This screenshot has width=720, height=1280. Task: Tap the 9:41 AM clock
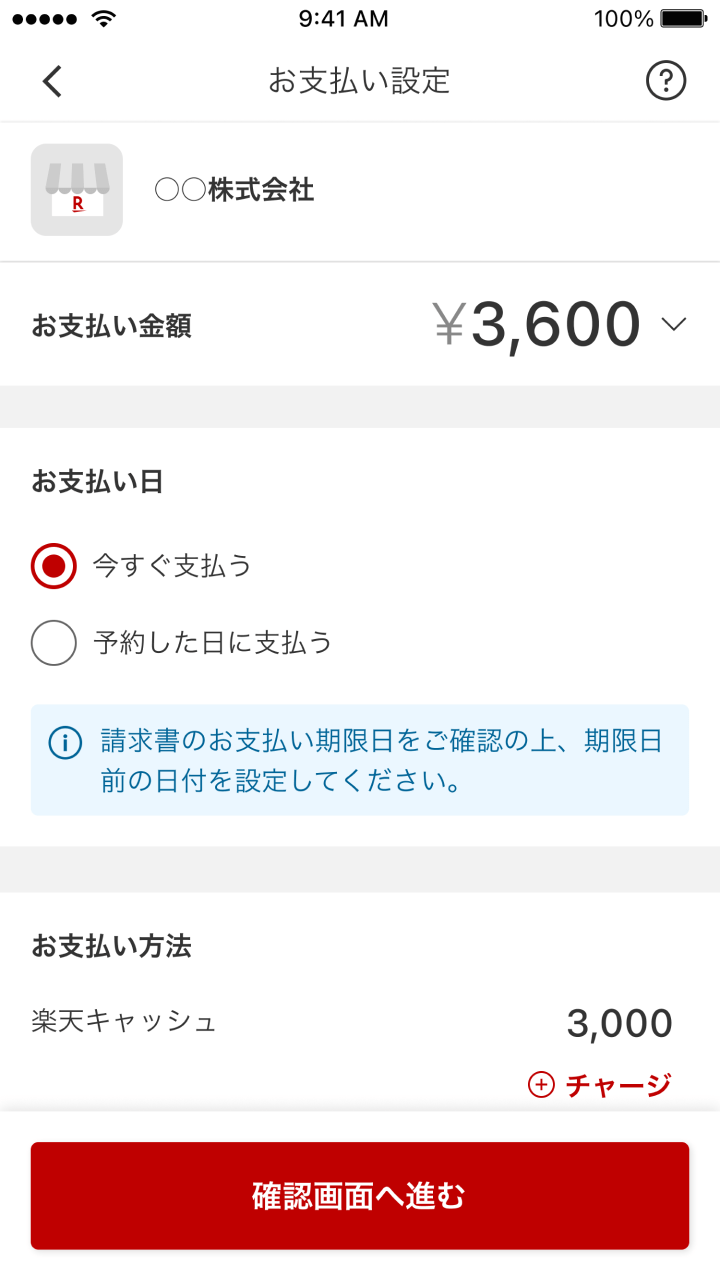[343, 19]
